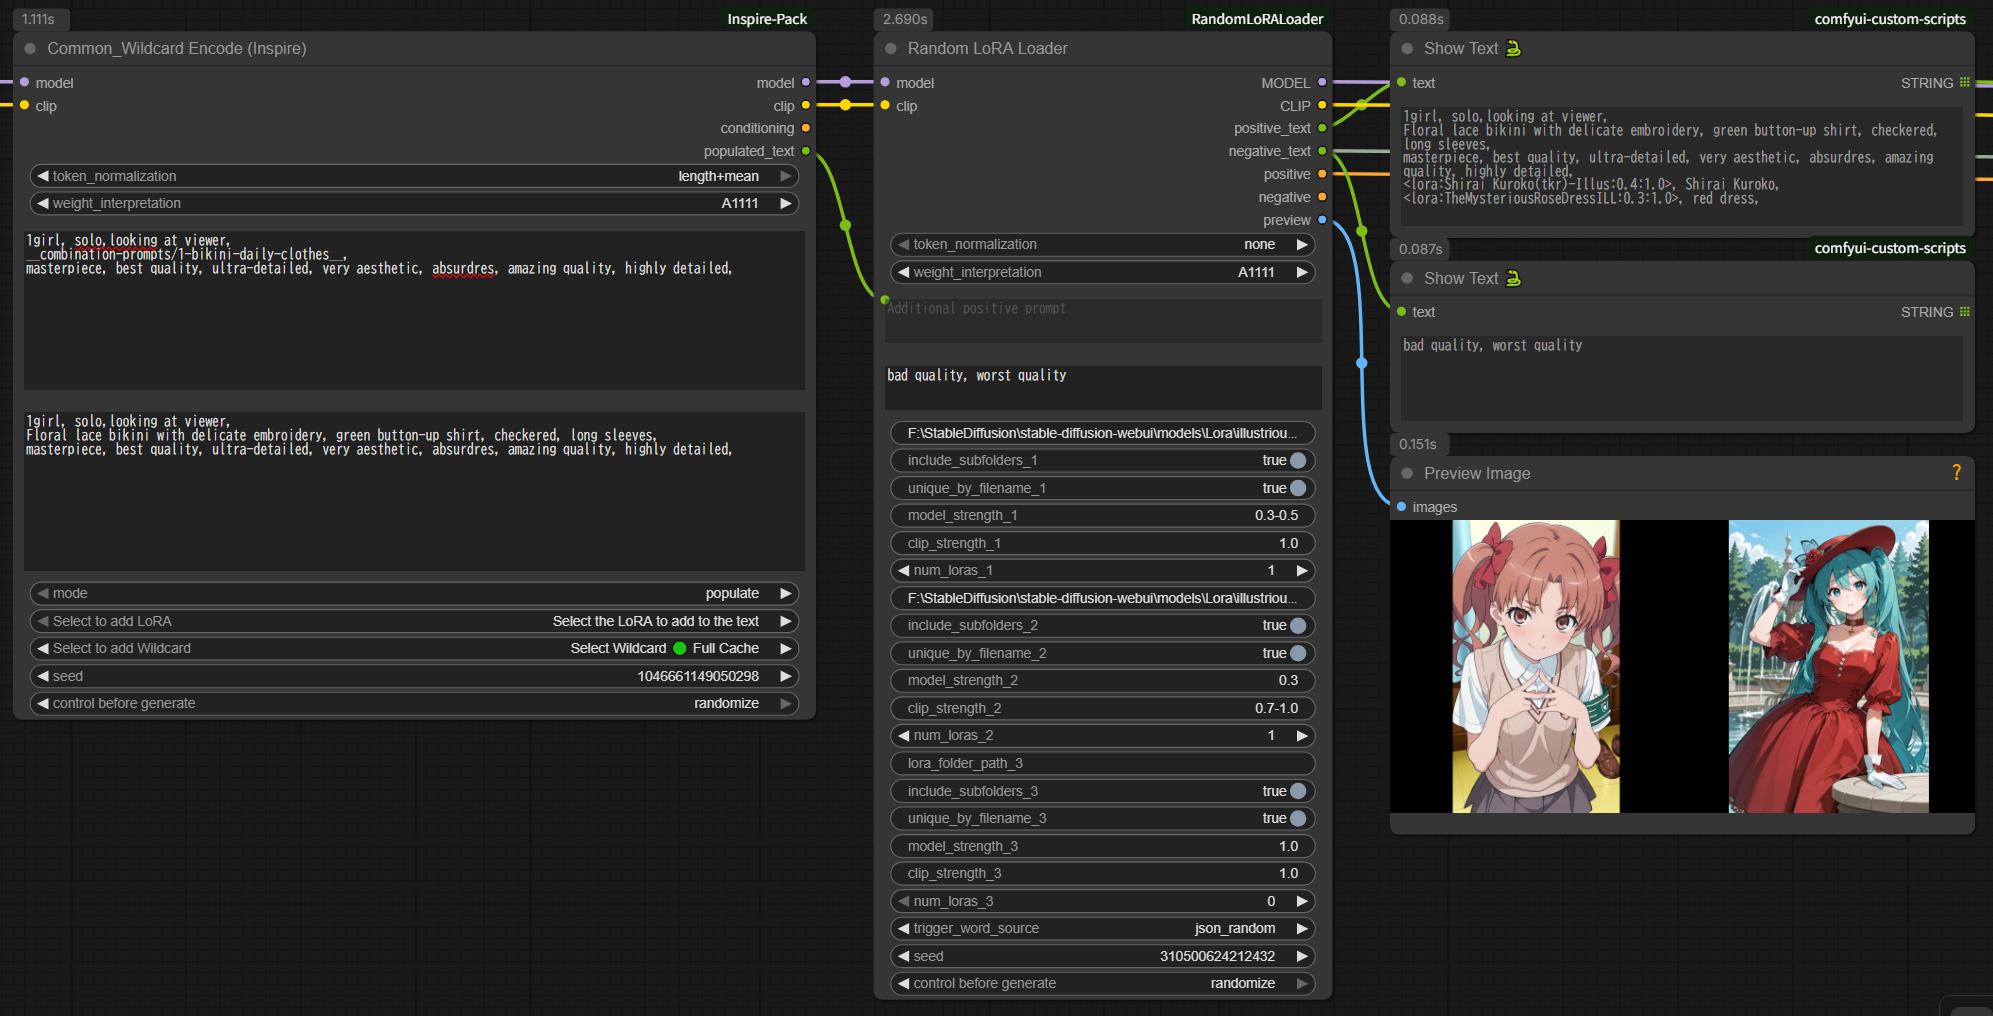The height and width of the screenshot is (1016, 1993).
Task: Increase num_loras_1 with its right arrow
Action: [x=1302, y=570]
